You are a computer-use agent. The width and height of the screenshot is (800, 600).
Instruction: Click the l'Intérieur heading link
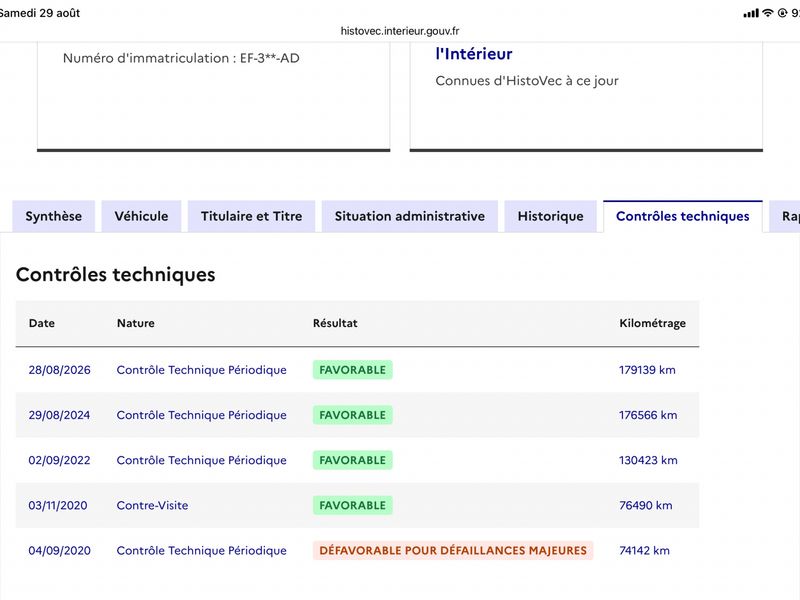(474, 54)
